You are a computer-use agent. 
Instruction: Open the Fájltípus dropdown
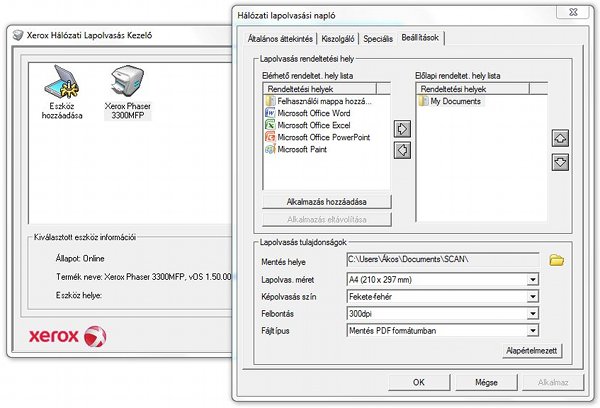(x=532, y=331)
